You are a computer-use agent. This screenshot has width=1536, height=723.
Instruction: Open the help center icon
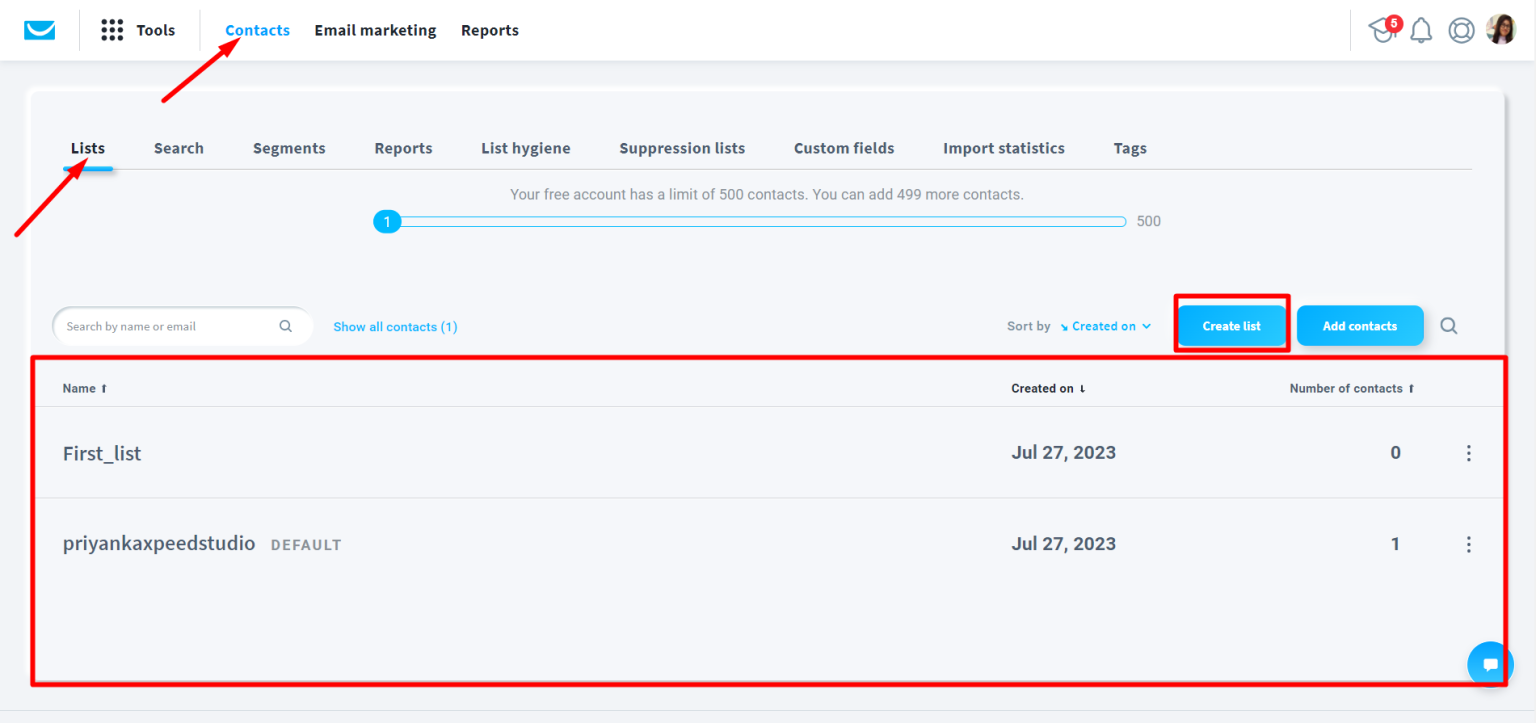pos(1461,30)
